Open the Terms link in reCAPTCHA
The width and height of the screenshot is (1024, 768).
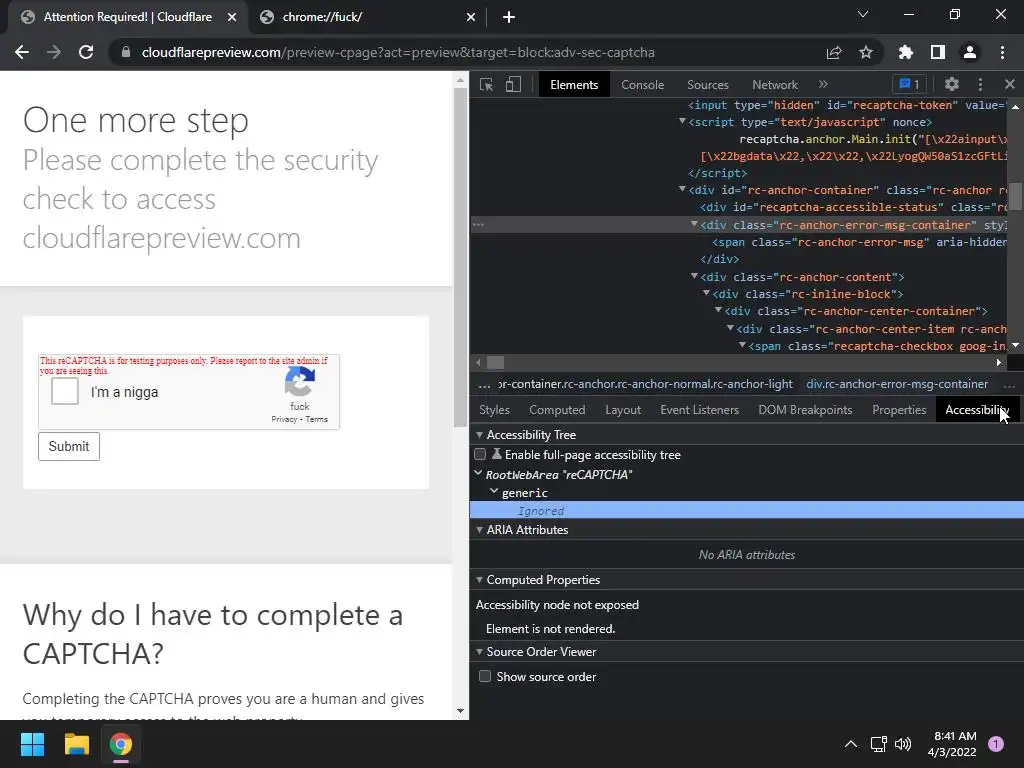coord(317,419)
